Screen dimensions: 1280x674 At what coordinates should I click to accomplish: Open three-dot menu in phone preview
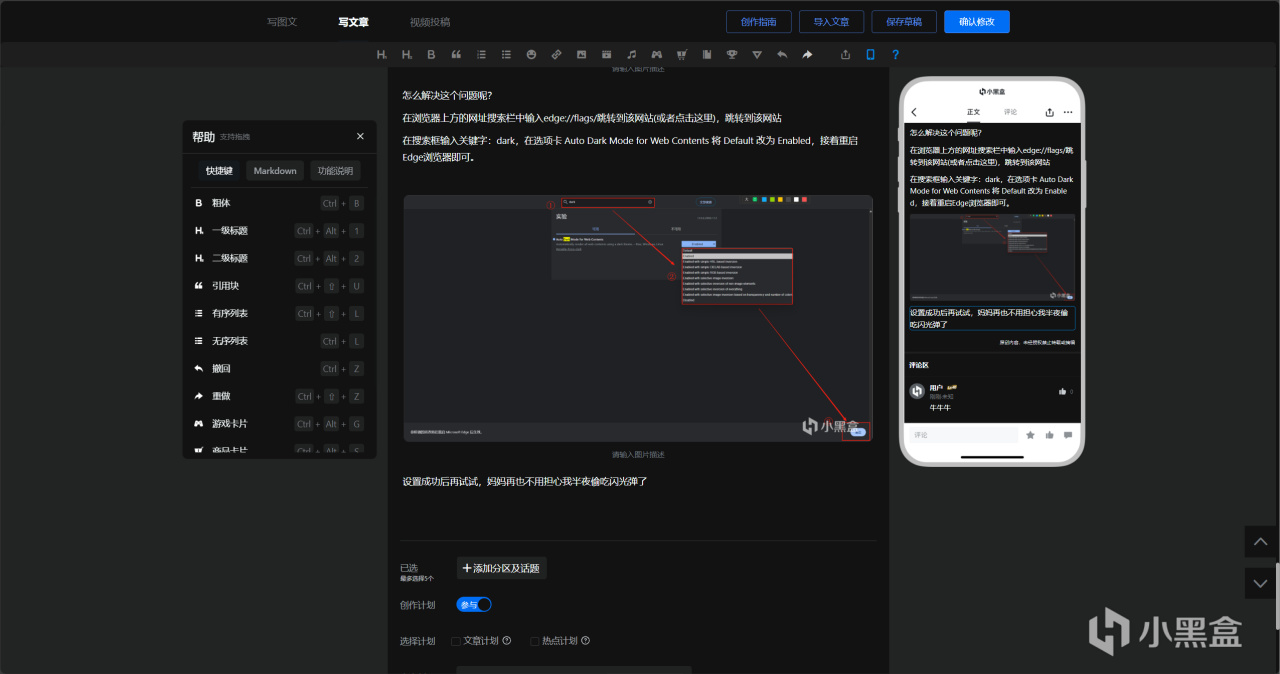(1068, 112)
